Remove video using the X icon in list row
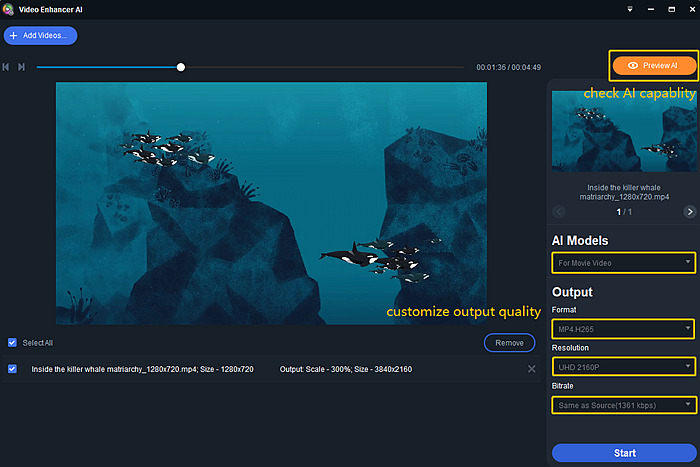The height and width of the screenshot is (467, 700). [531, 369]
